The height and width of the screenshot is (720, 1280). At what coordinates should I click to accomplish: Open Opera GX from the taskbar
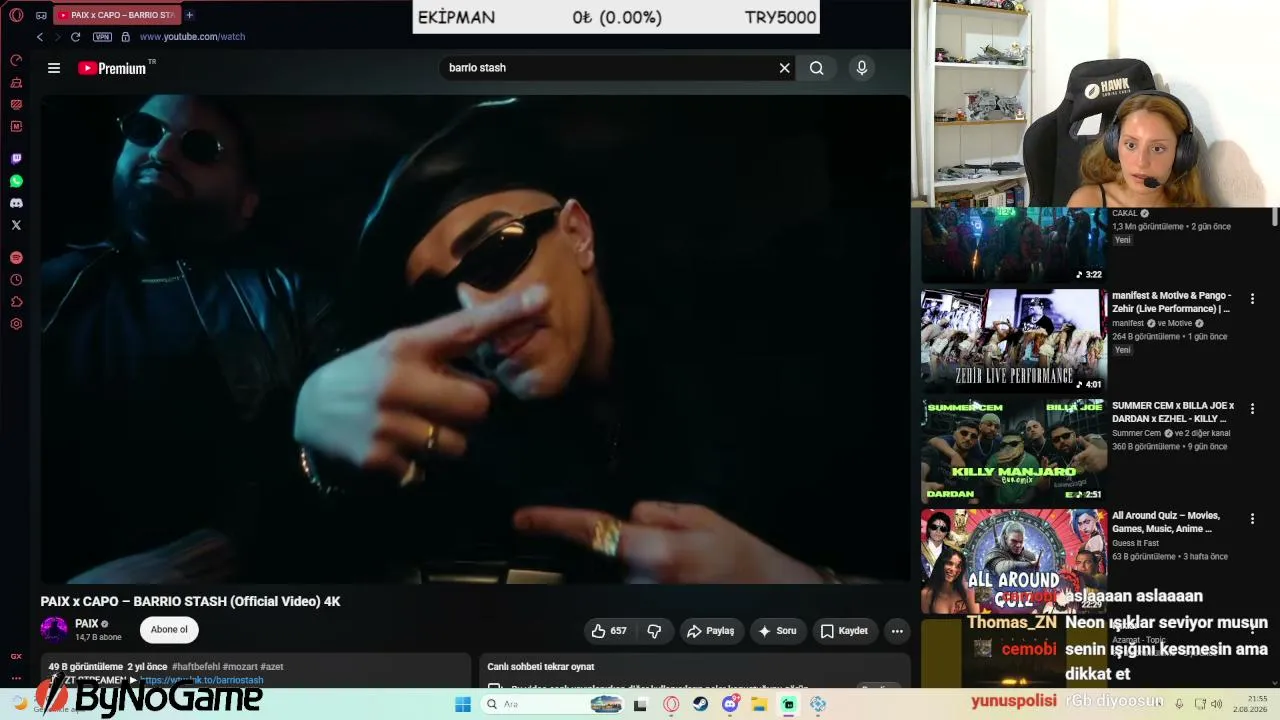(x=671, y=704)
